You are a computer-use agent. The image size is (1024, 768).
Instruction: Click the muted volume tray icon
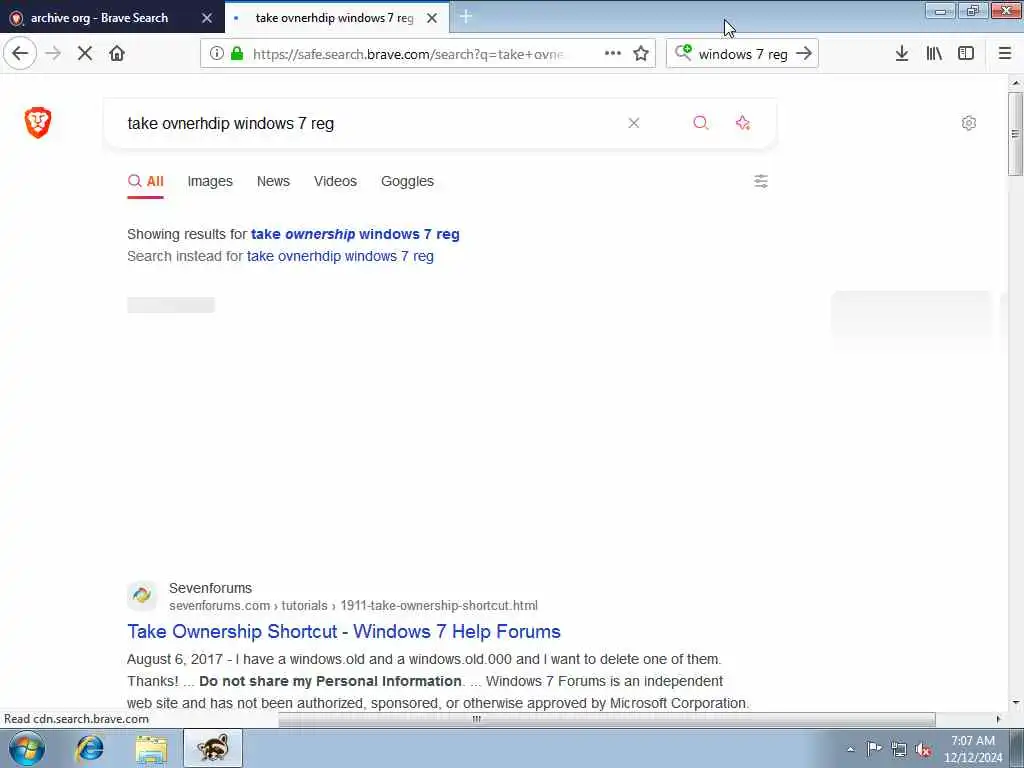point(924,749)
